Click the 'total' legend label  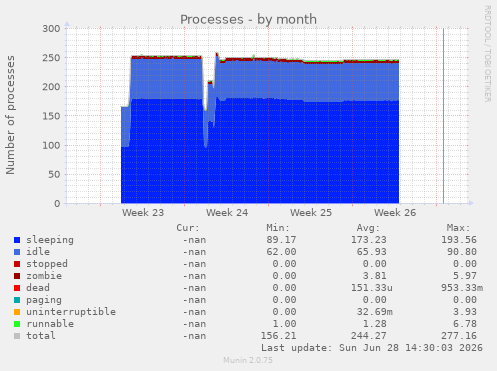[41, 336]
